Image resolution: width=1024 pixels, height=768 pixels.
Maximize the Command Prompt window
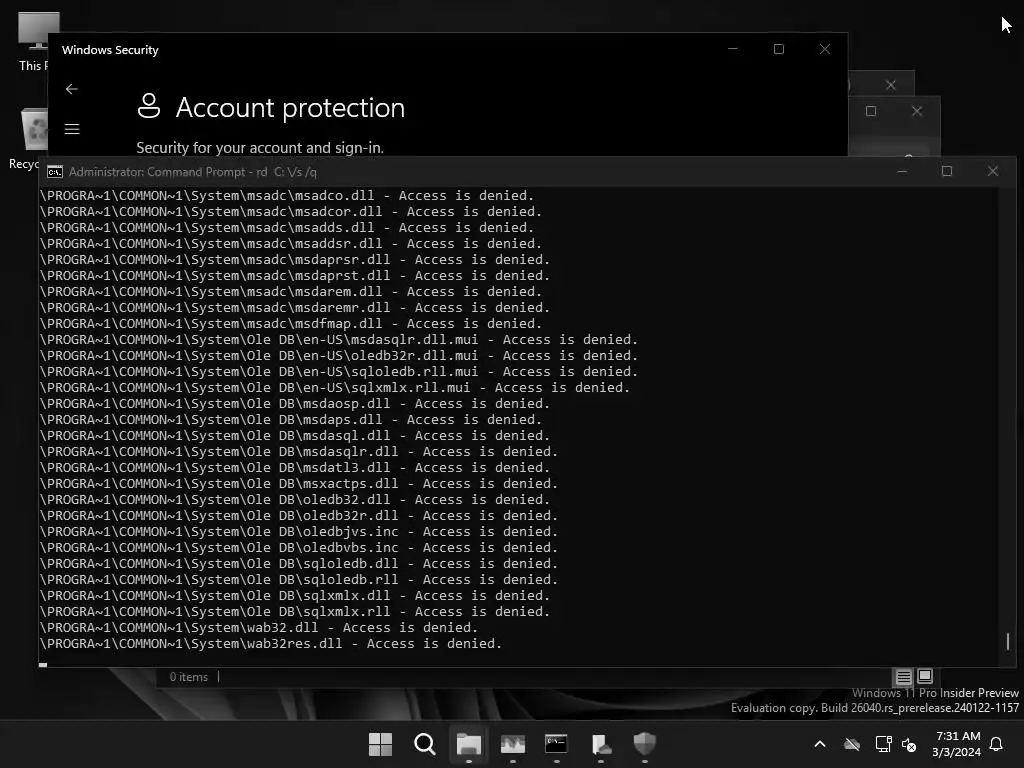[947, 171]
